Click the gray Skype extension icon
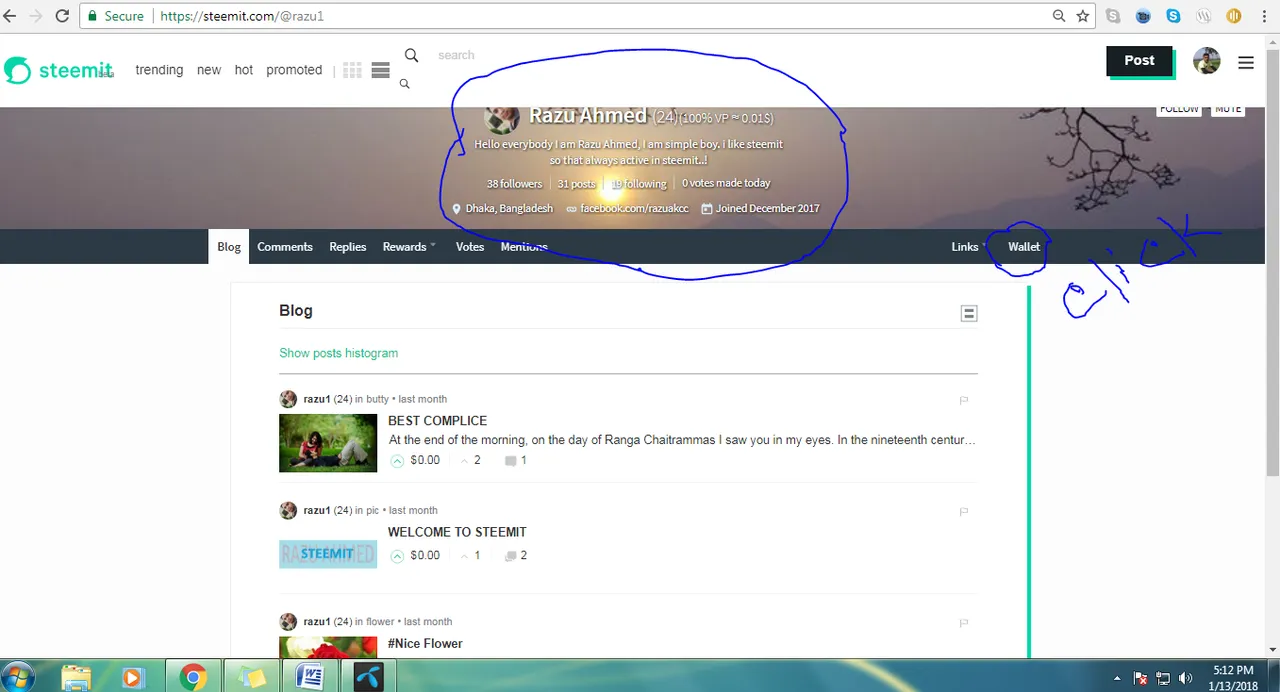Image resolution: width=1280 pixels, height=692 pixels. [x=1113, y=16]
